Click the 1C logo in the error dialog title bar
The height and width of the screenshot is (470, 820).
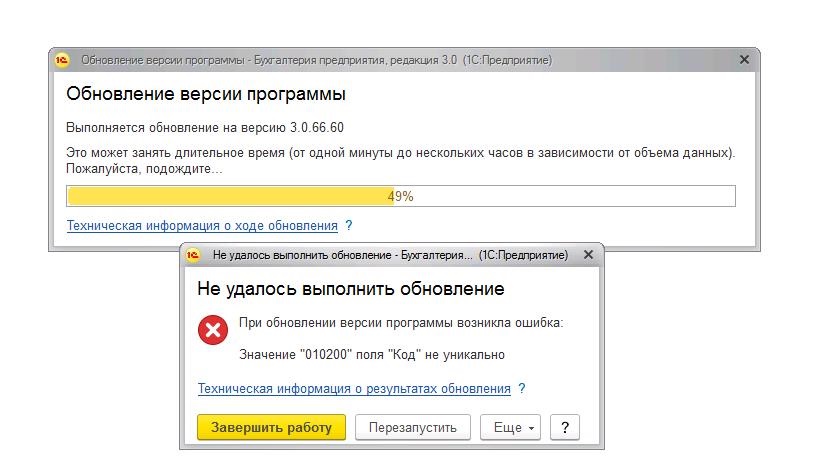point(194,255)
